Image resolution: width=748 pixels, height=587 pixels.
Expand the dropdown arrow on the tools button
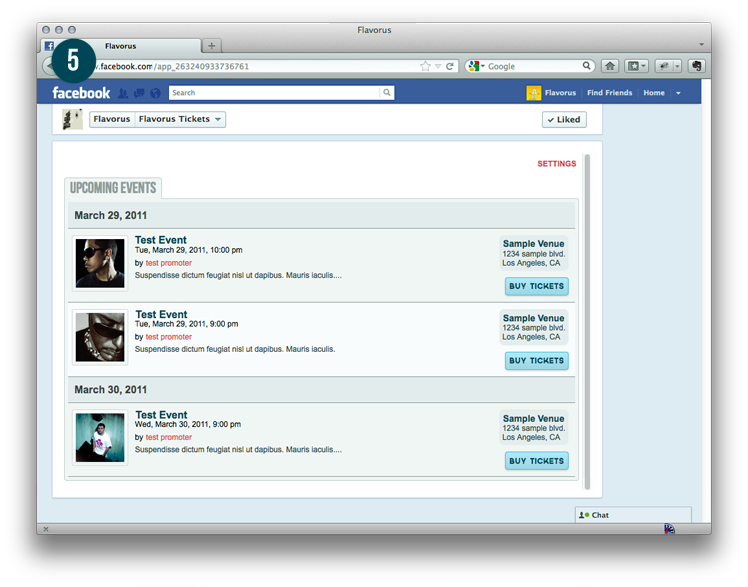tap(677, 66)
